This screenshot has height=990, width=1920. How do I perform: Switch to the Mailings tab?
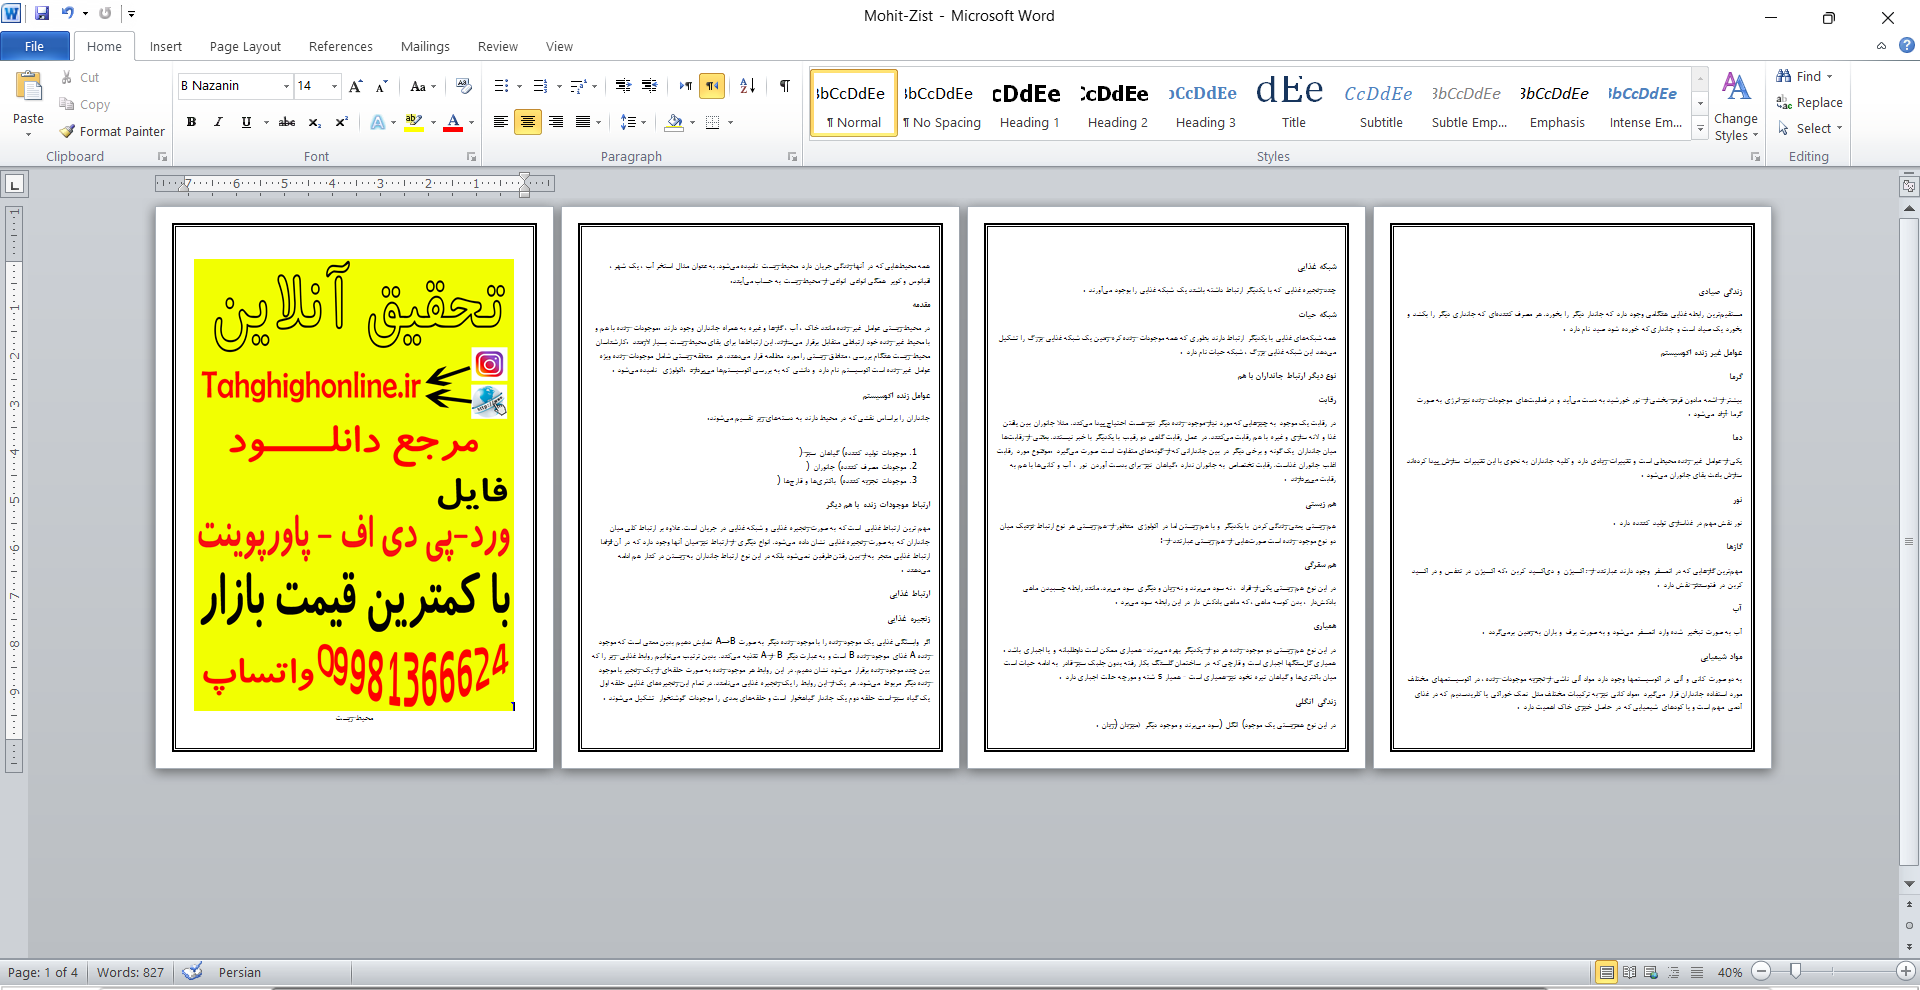coord(425,46)
